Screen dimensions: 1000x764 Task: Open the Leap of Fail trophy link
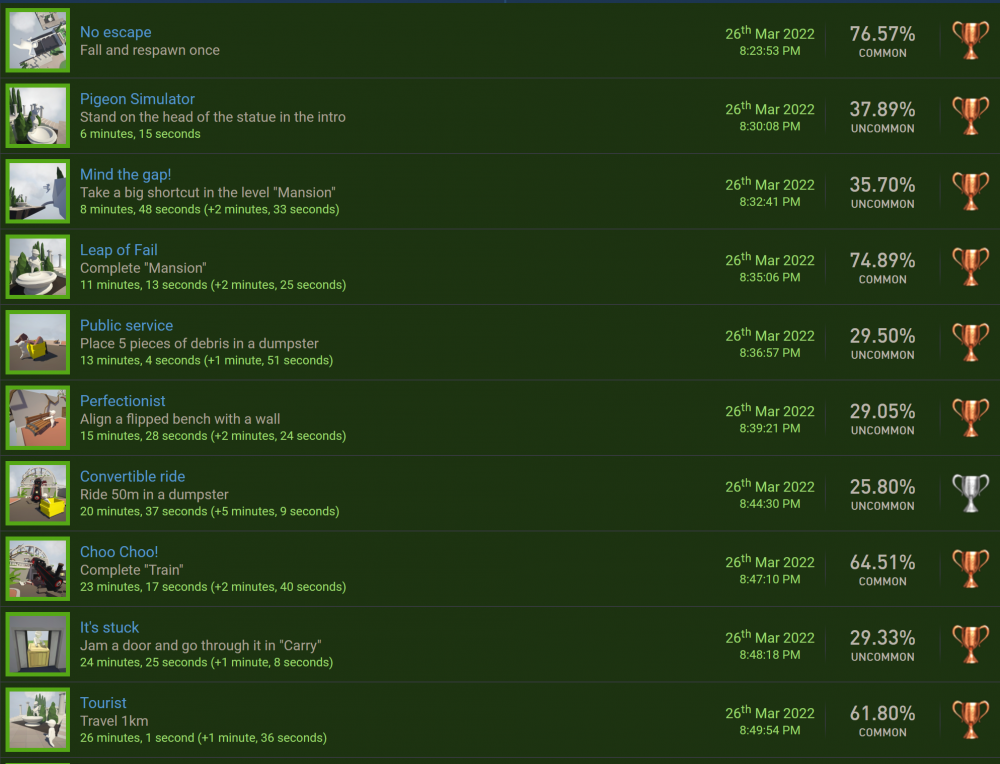click(x=118, y=250)
